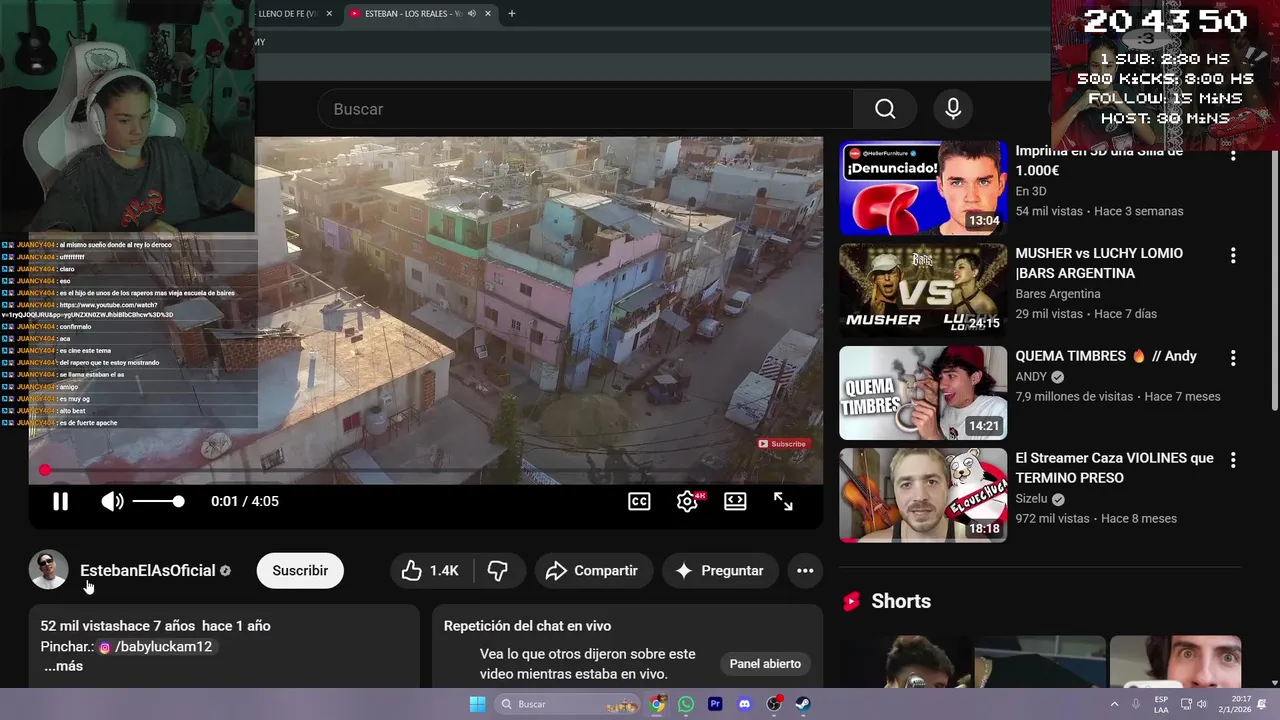Image resolution: width=1280 pixels, height=720 pixels.
Task: Dislike the video with thumbs down
Action: tap(497, 570)
